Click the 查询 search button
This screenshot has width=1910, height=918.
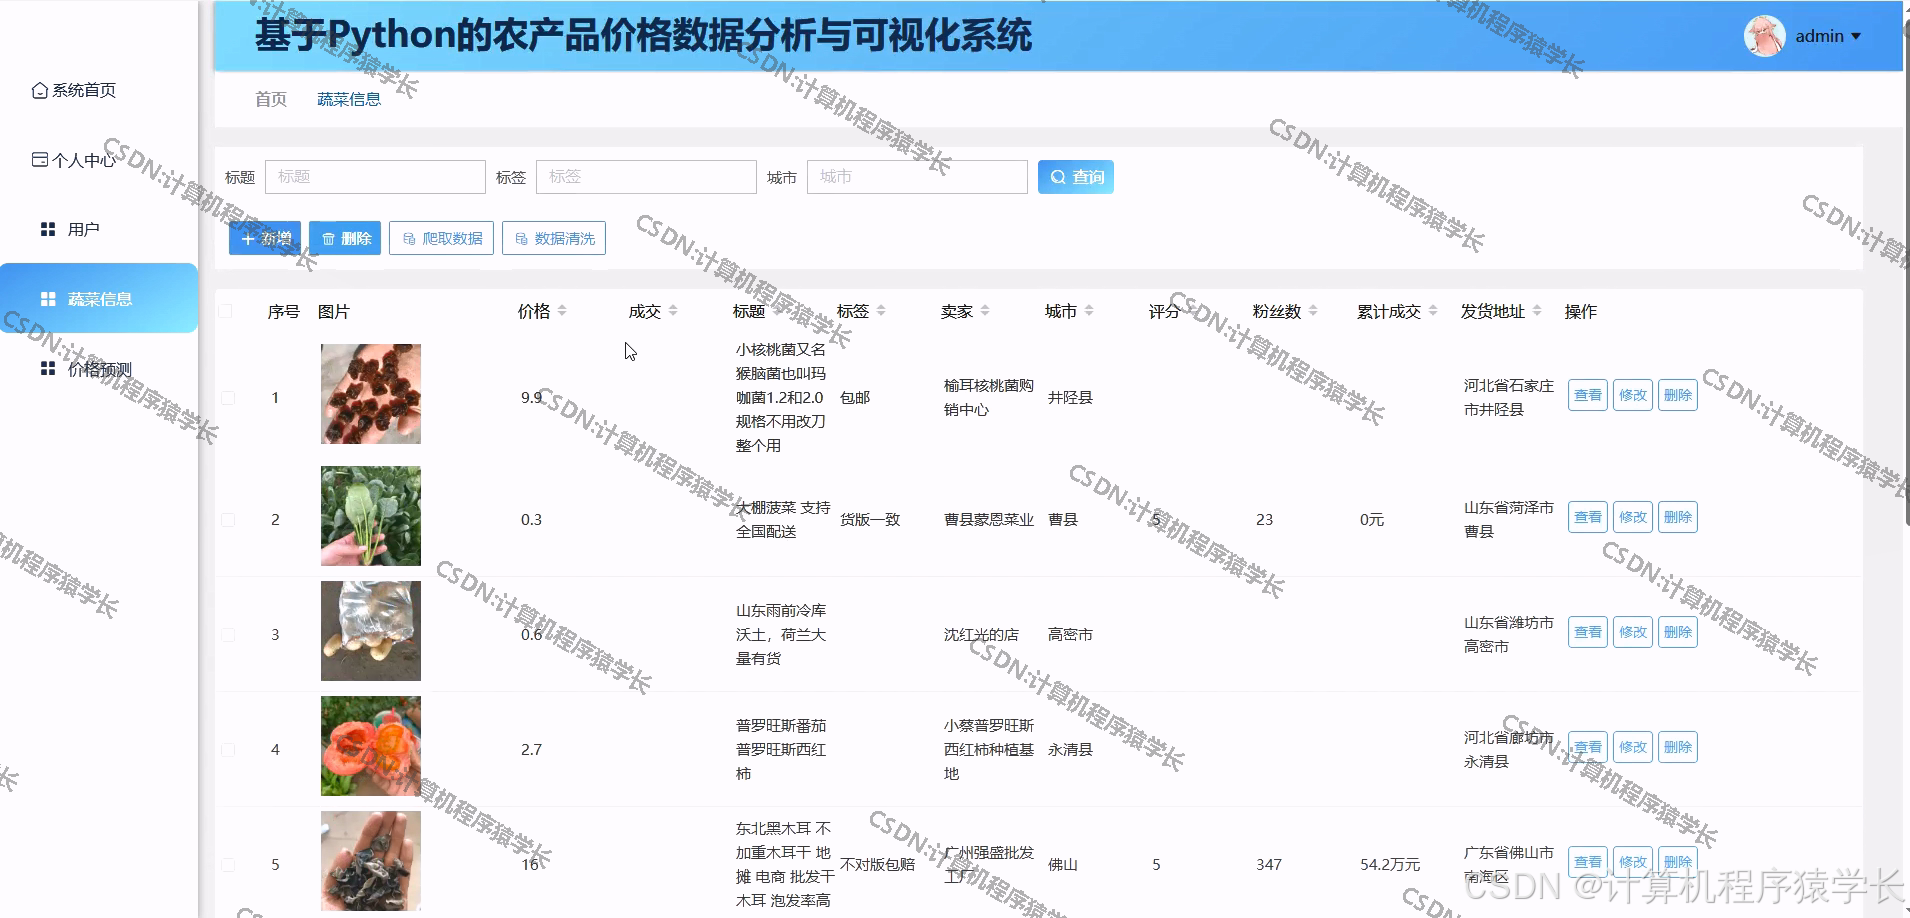(x=1076, y=177)
